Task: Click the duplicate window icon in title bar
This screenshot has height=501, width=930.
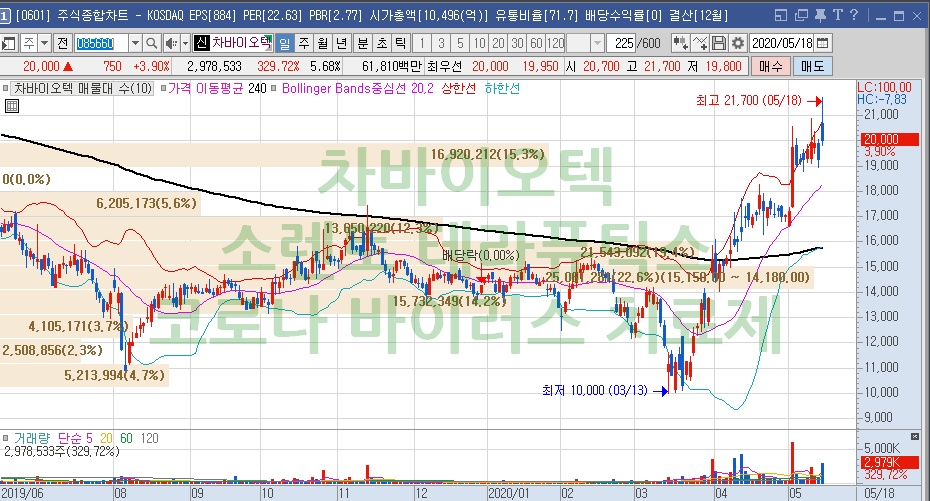Action: point(801,15)
